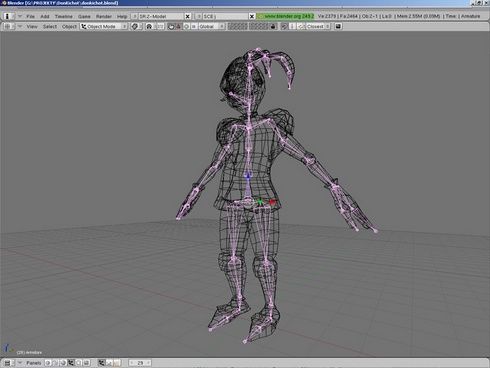Click the lock layers padlock icon
This screenshot has height=368, width=490.
273,26
